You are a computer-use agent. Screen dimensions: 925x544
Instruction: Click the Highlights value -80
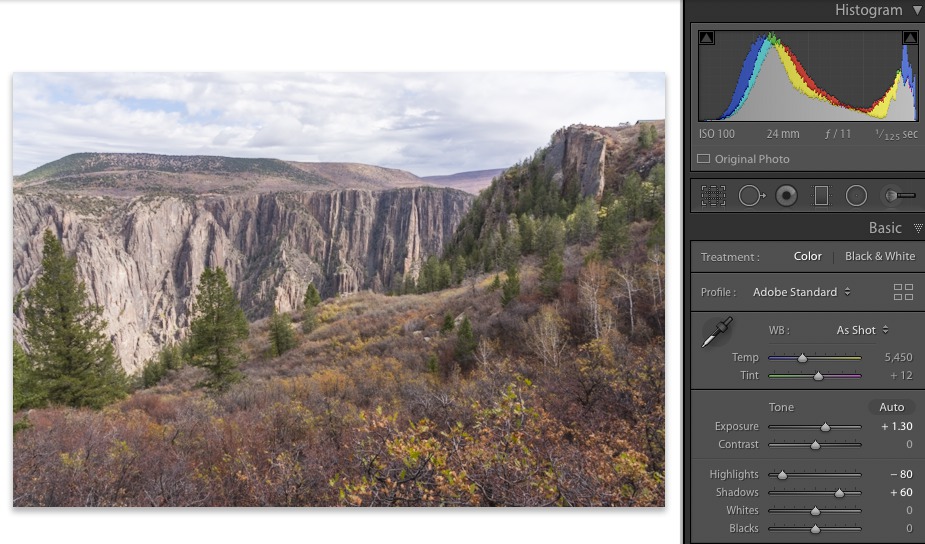(901, 474)
